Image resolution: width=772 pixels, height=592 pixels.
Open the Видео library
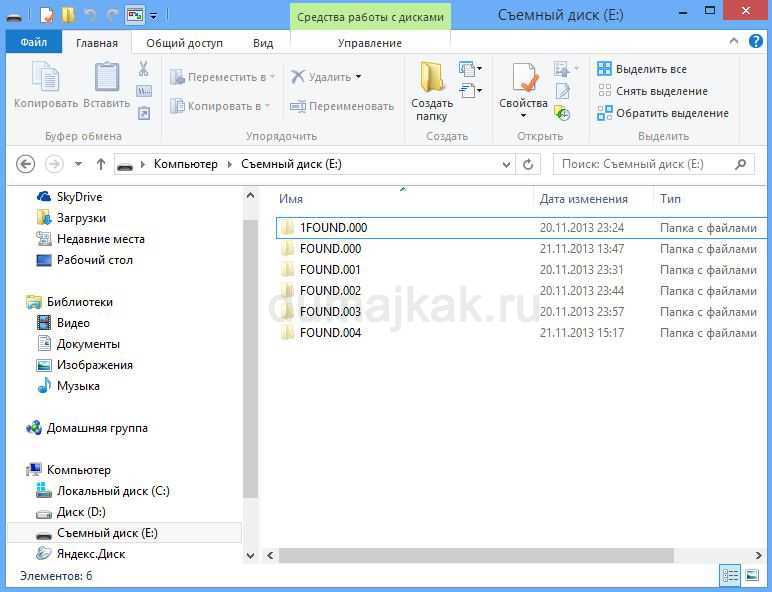(x=64, y=323)
